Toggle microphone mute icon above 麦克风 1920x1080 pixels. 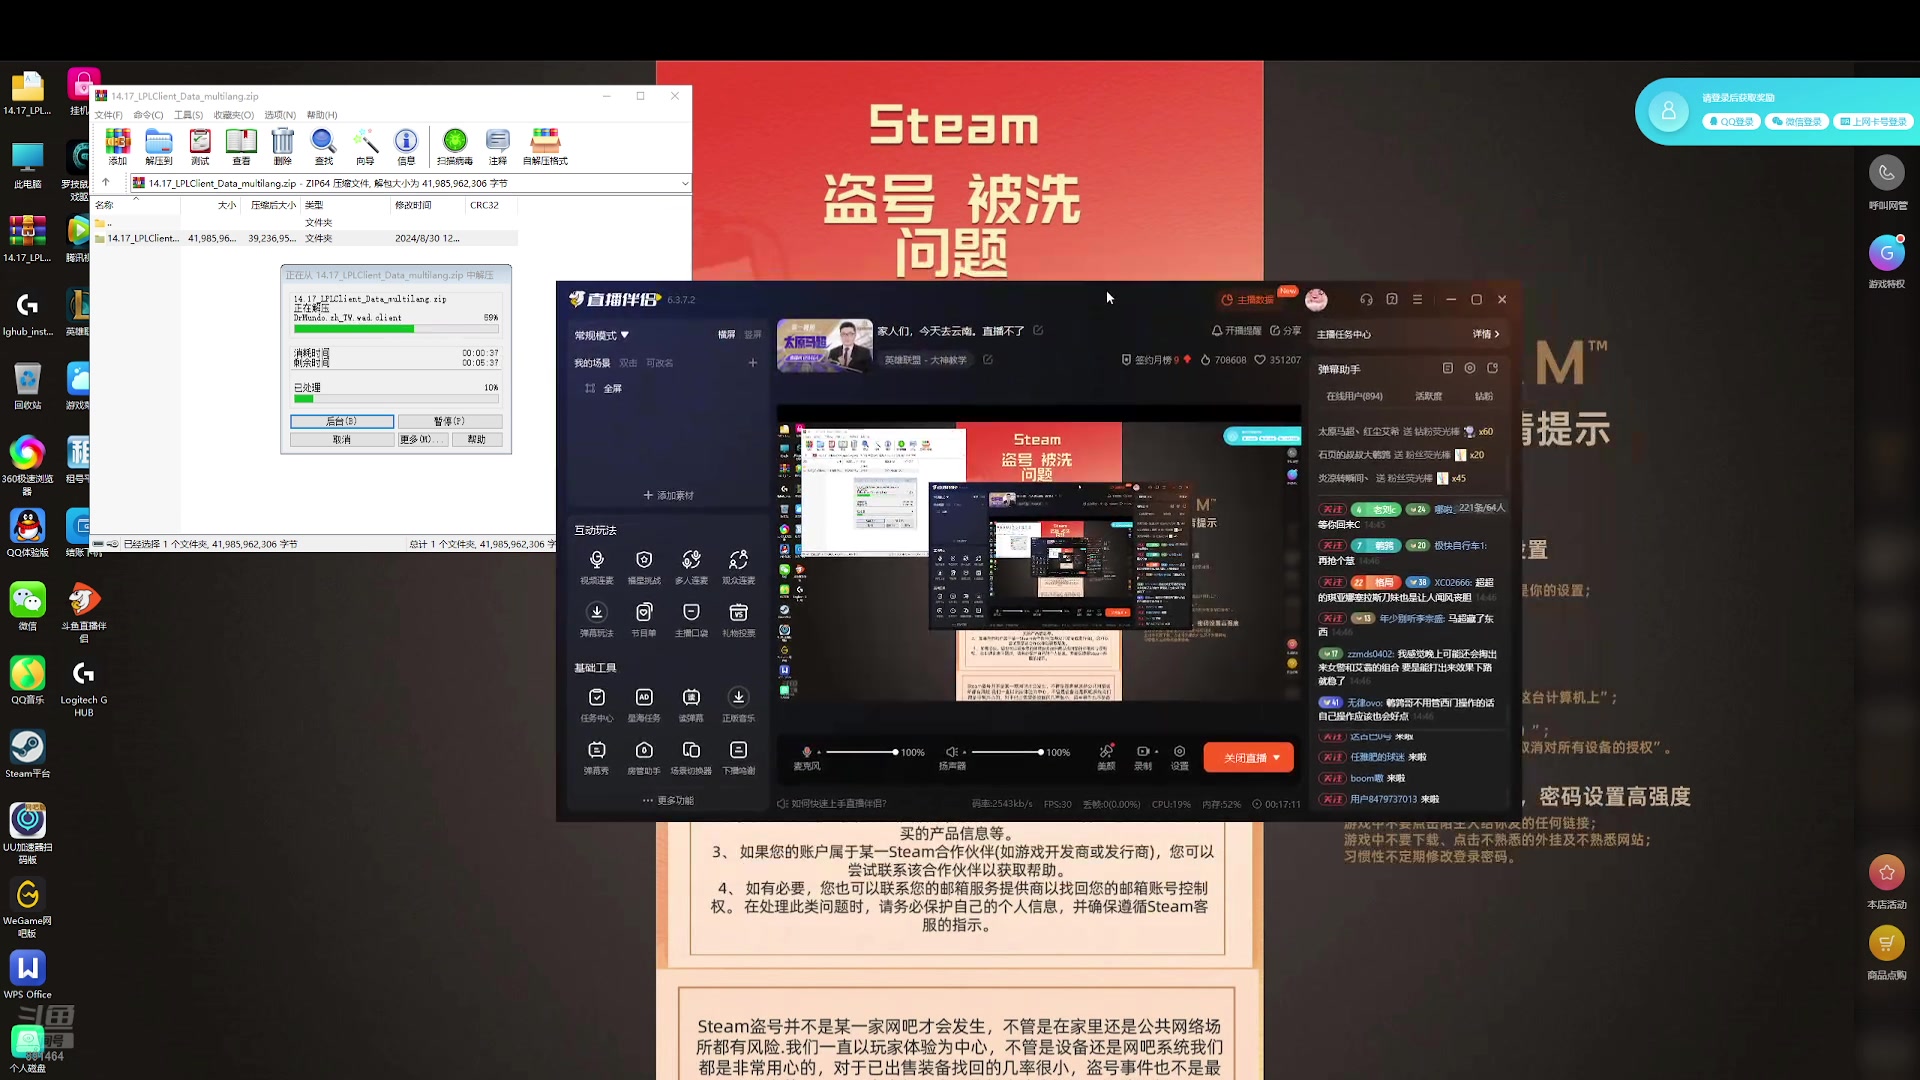point(807,752)
